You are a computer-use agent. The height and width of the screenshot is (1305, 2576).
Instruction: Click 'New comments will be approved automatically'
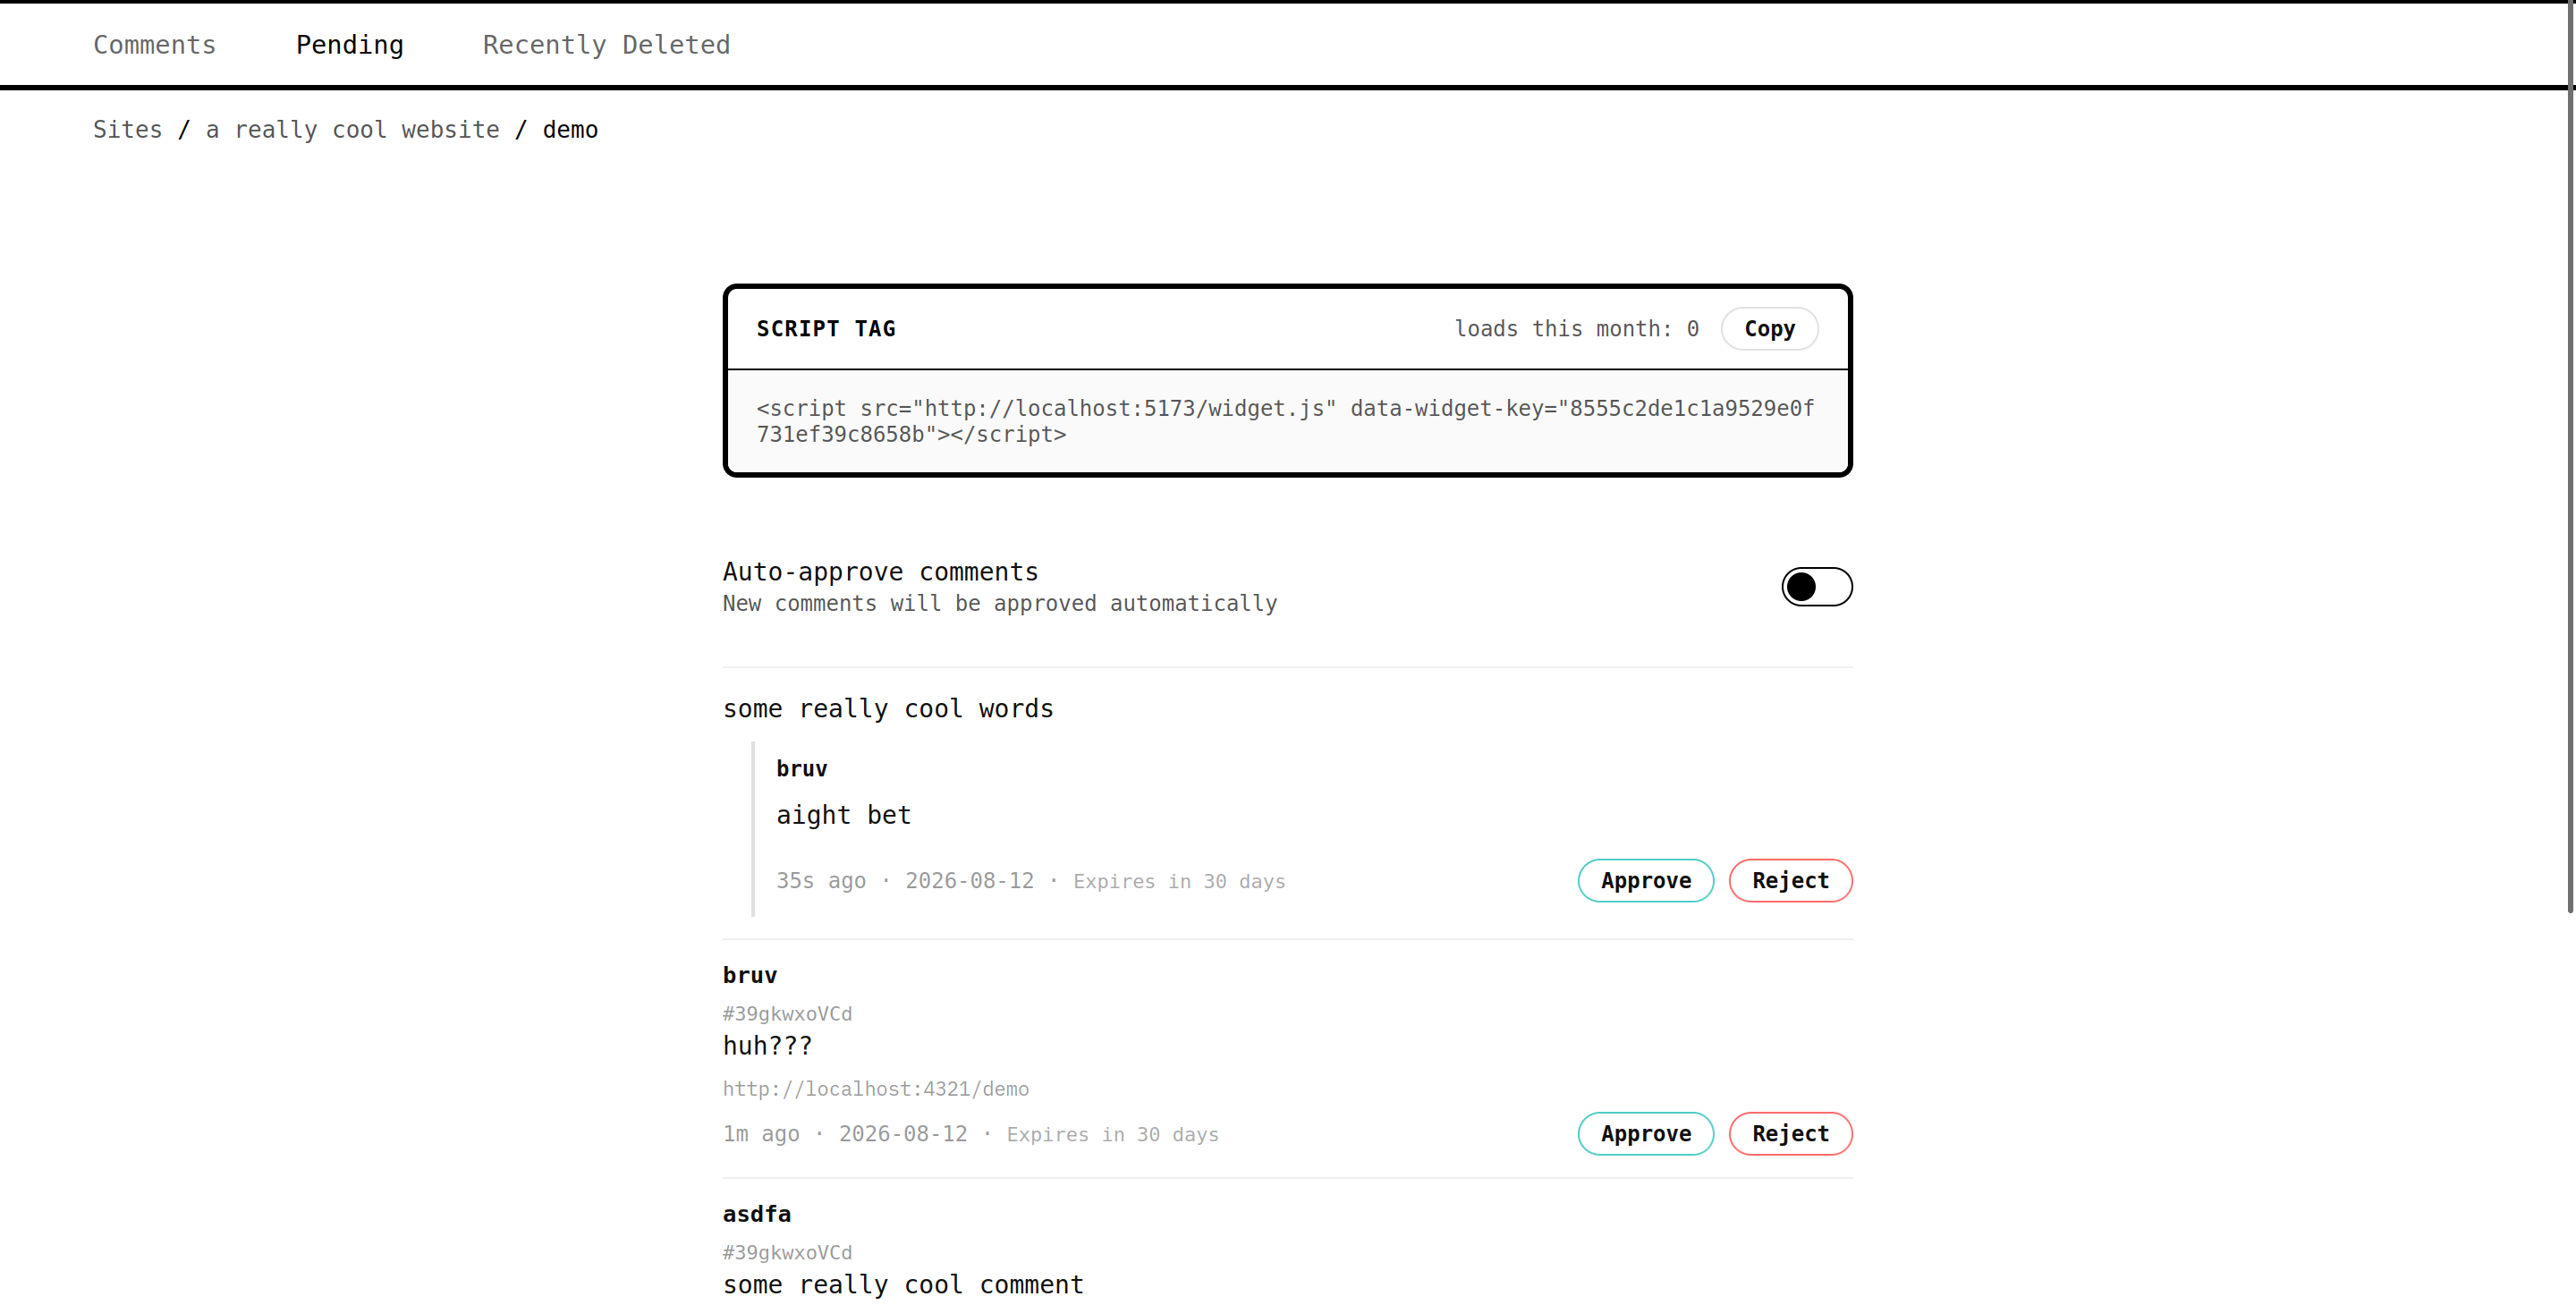1000,604
